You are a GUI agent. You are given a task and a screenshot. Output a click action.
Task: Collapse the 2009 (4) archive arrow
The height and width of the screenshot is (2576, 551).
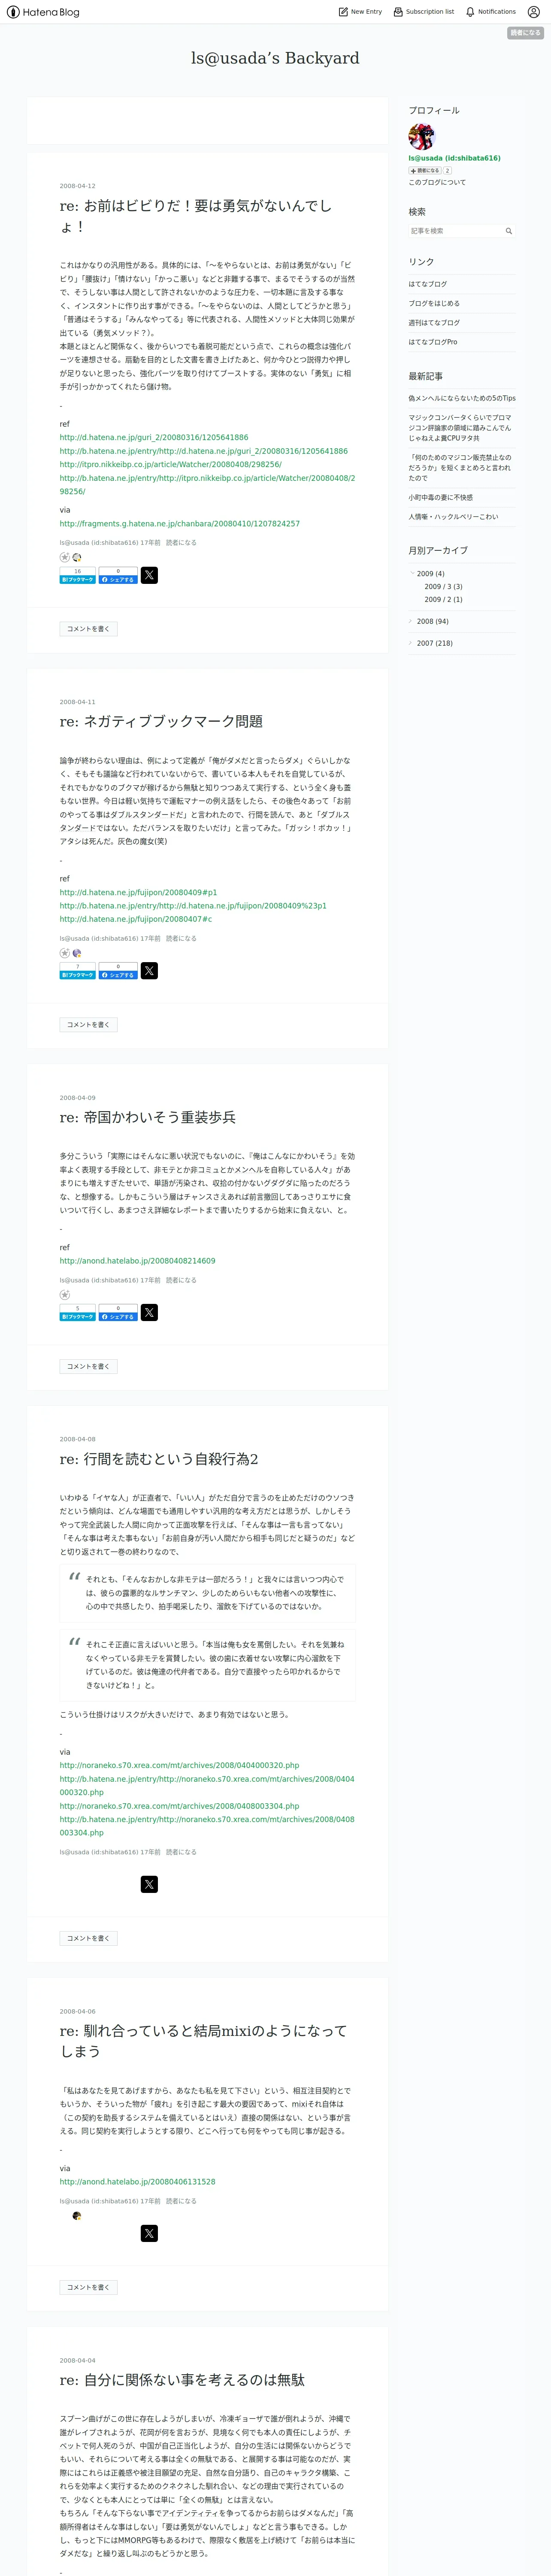point(411,573)
